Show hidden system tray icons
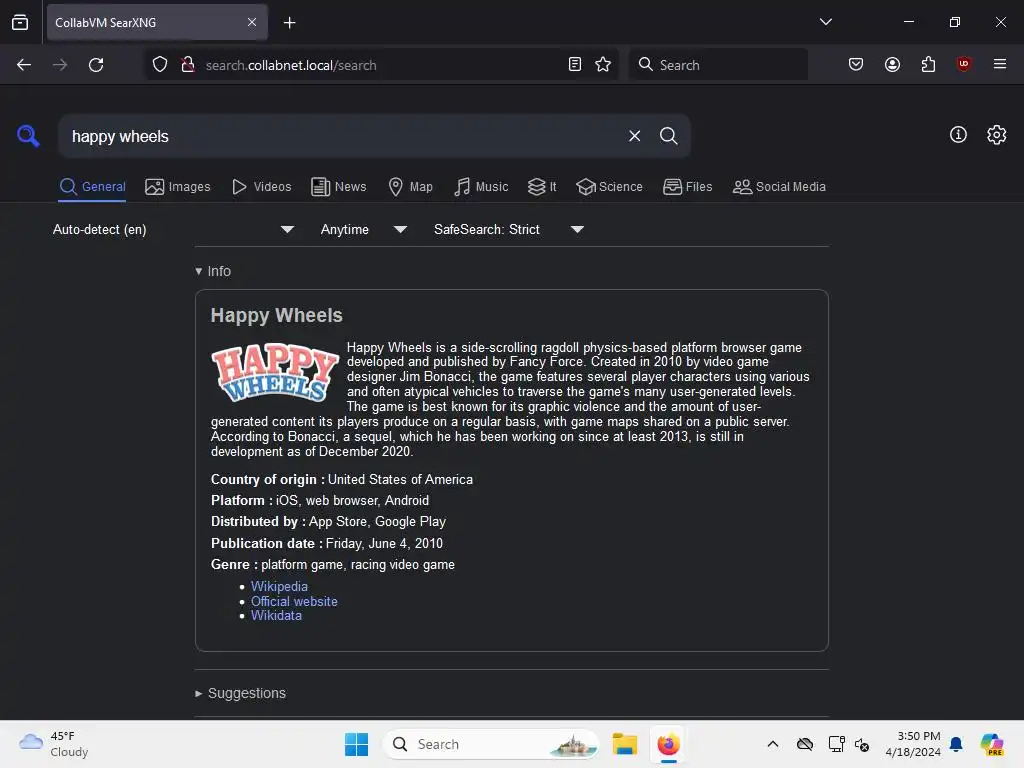Image resolution: width=1024 pixels, height=768 pixels. [773, 744]
